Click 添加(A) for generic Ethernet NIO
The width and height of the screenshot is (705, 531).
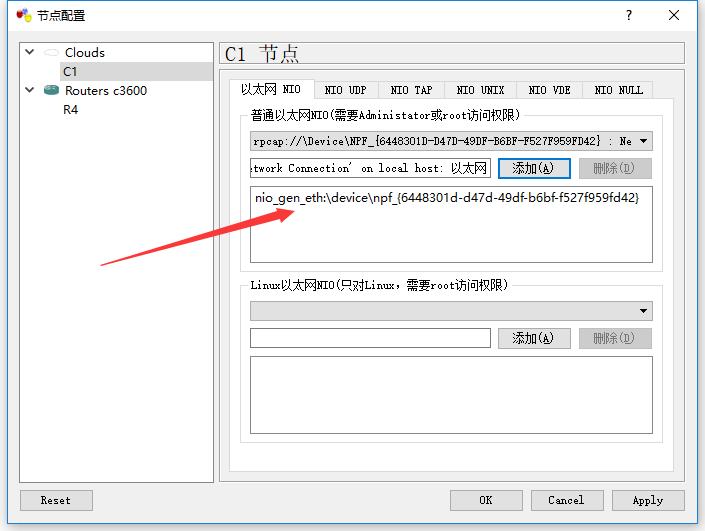click(x=534, y=168)
